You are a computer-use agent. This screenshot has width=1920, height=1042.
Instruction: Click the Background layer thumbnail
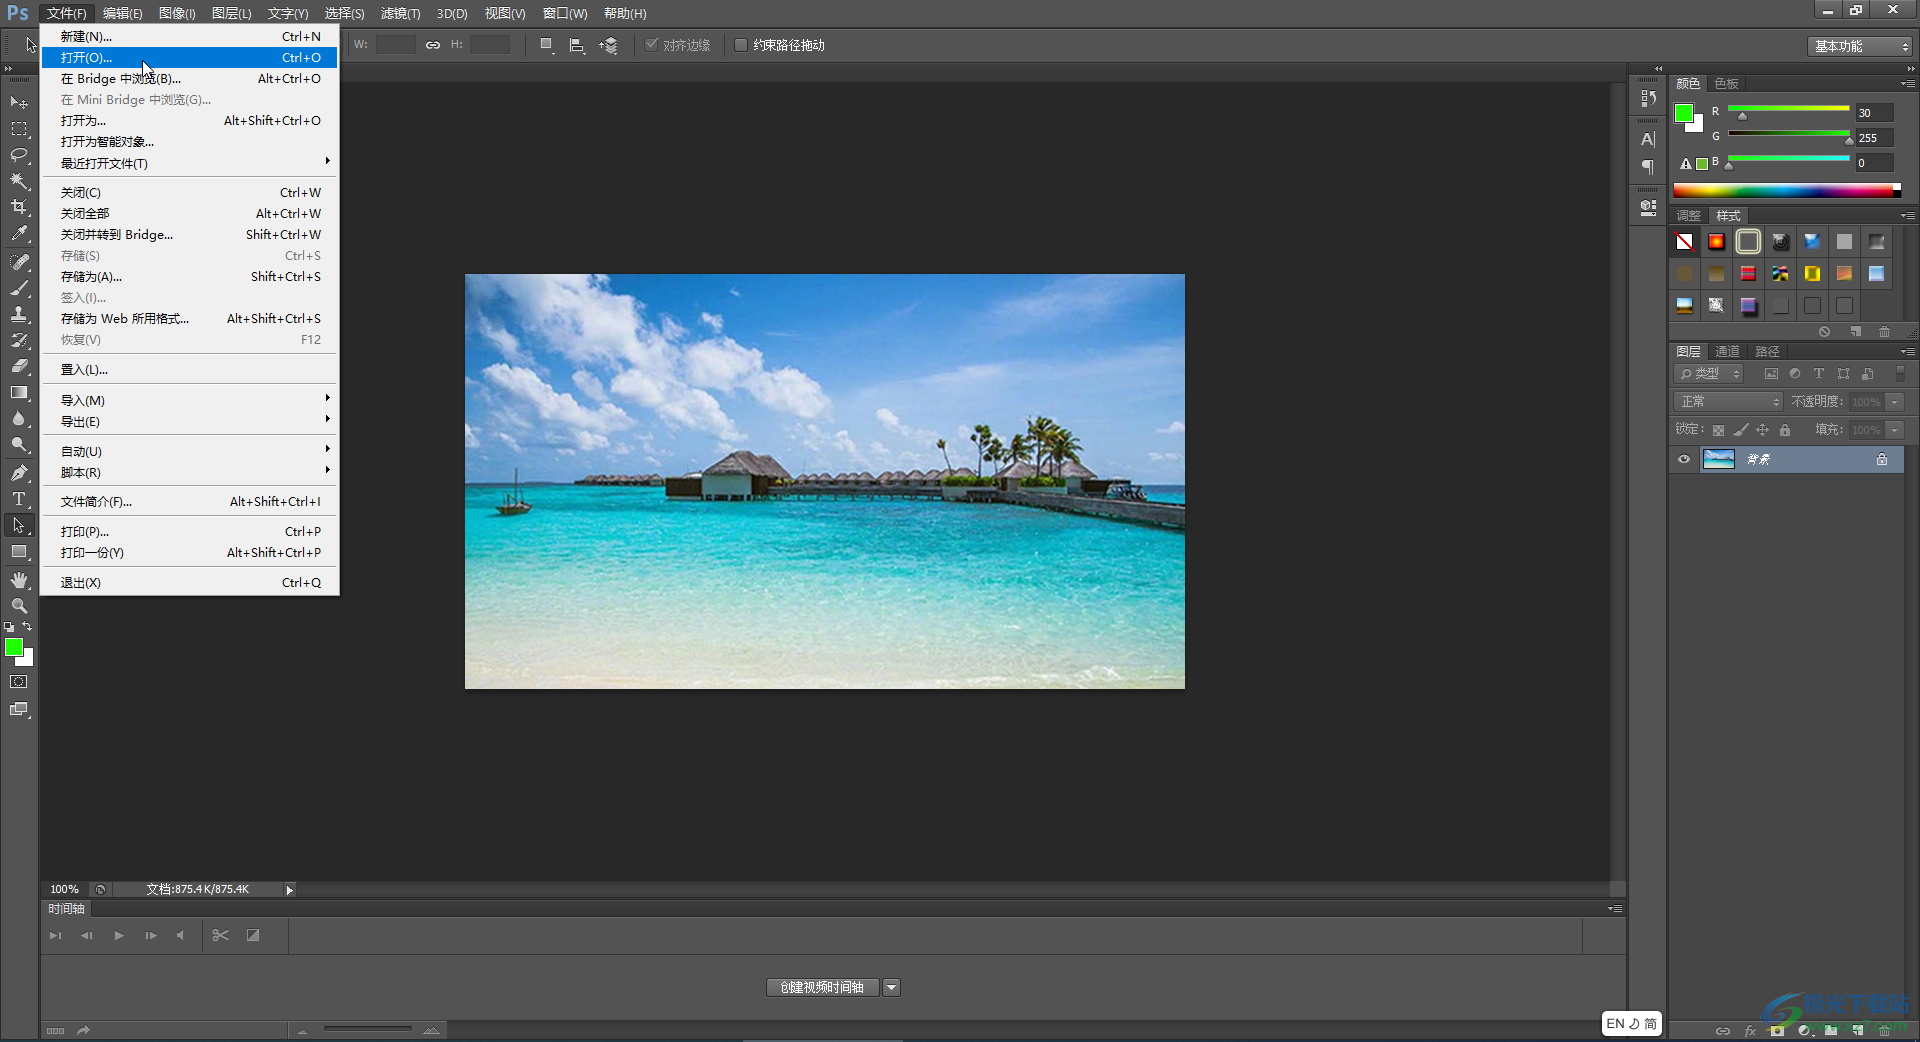click(x=1718, y=459)
